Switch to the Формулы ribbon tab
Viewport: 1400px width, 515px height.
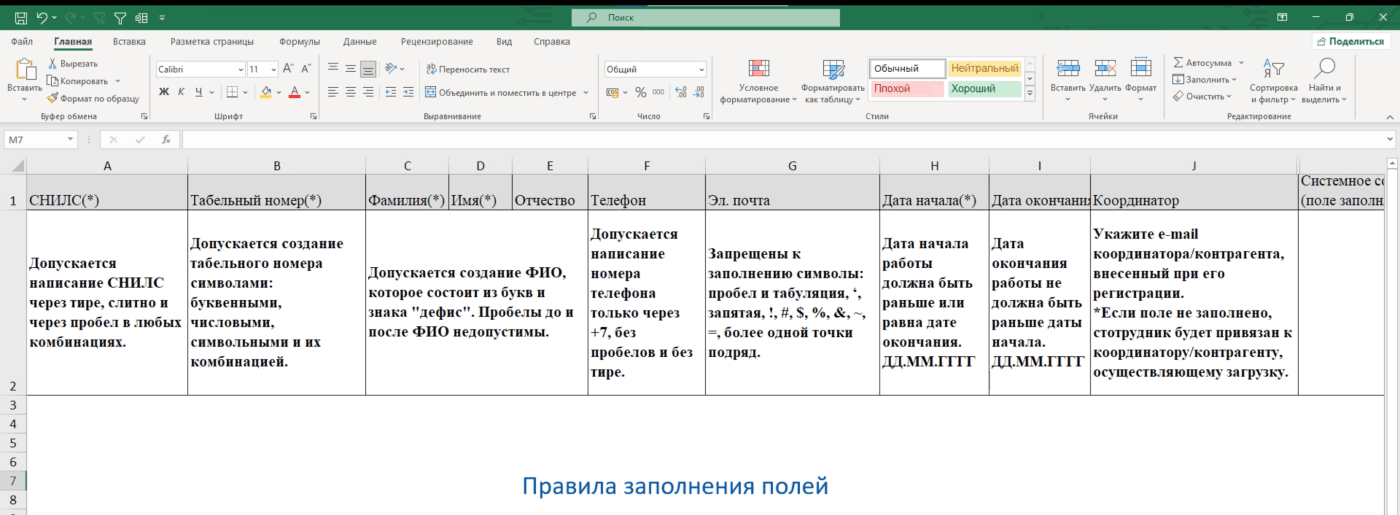point(299,42)
